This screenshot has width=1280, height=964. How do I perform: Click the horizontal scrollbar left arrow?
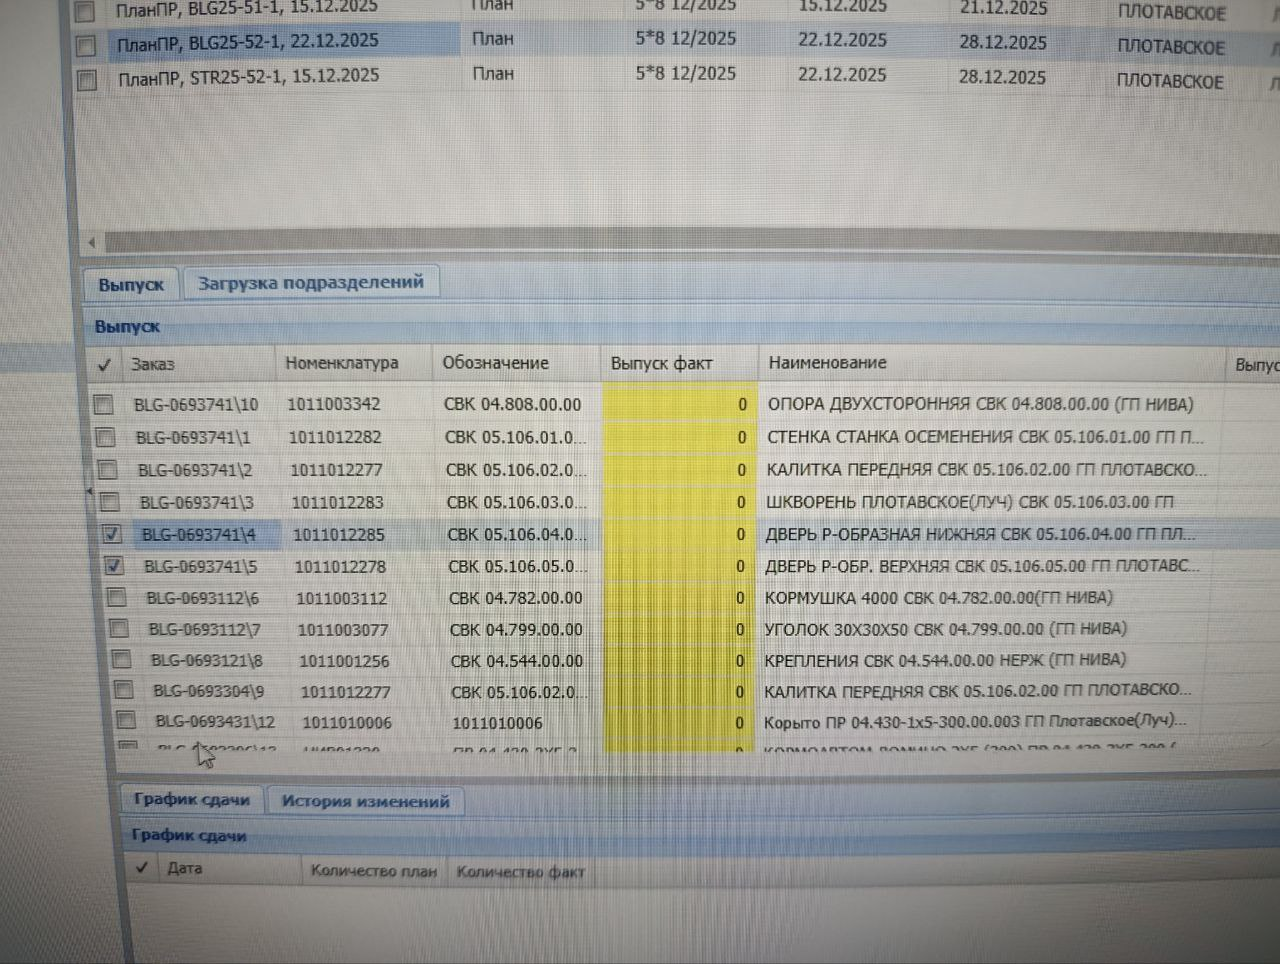92,242
